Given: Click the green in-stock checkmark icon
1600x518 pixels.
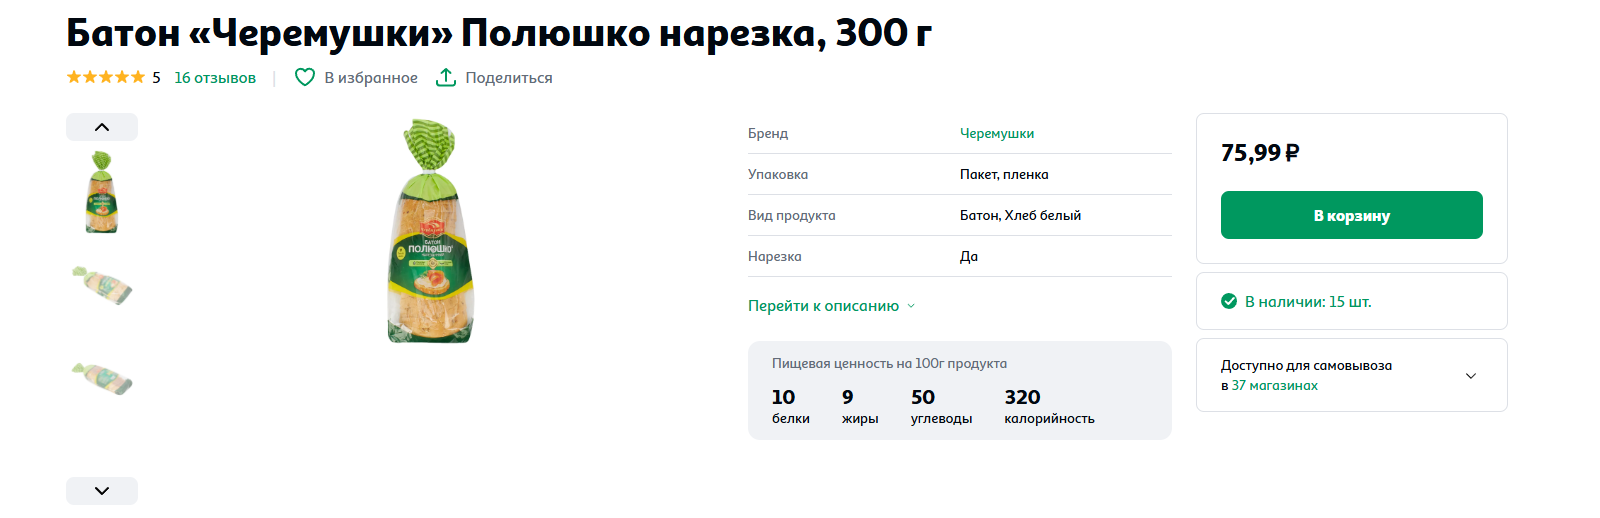Looking at the screenshot, I should click(x=1229, y=301).
